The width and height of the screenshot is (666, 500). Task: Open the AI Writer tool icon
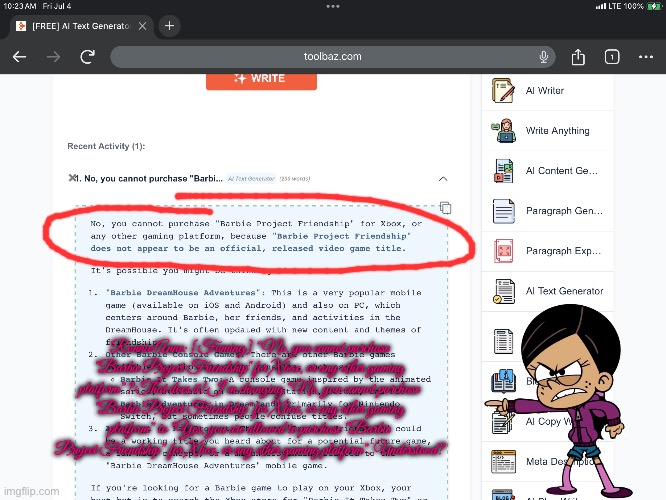503,90
